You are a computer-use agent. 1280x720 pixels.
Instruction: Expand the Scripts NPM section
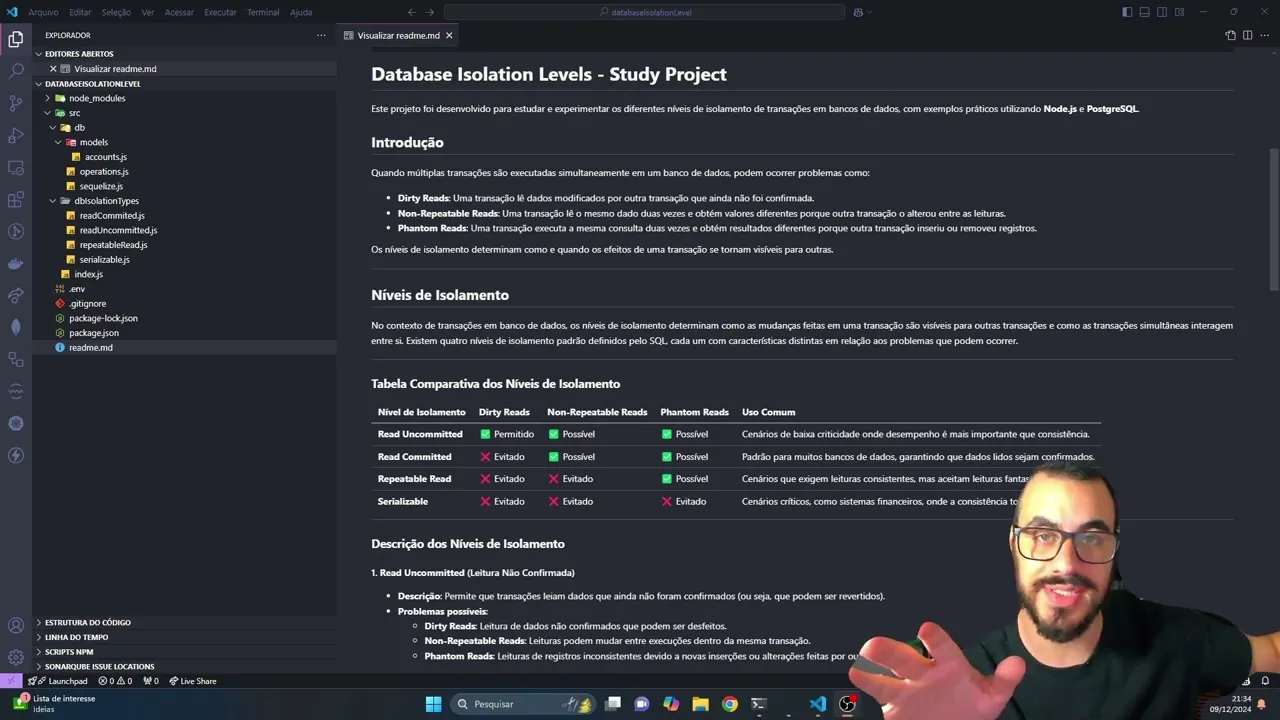click(185, 652)
